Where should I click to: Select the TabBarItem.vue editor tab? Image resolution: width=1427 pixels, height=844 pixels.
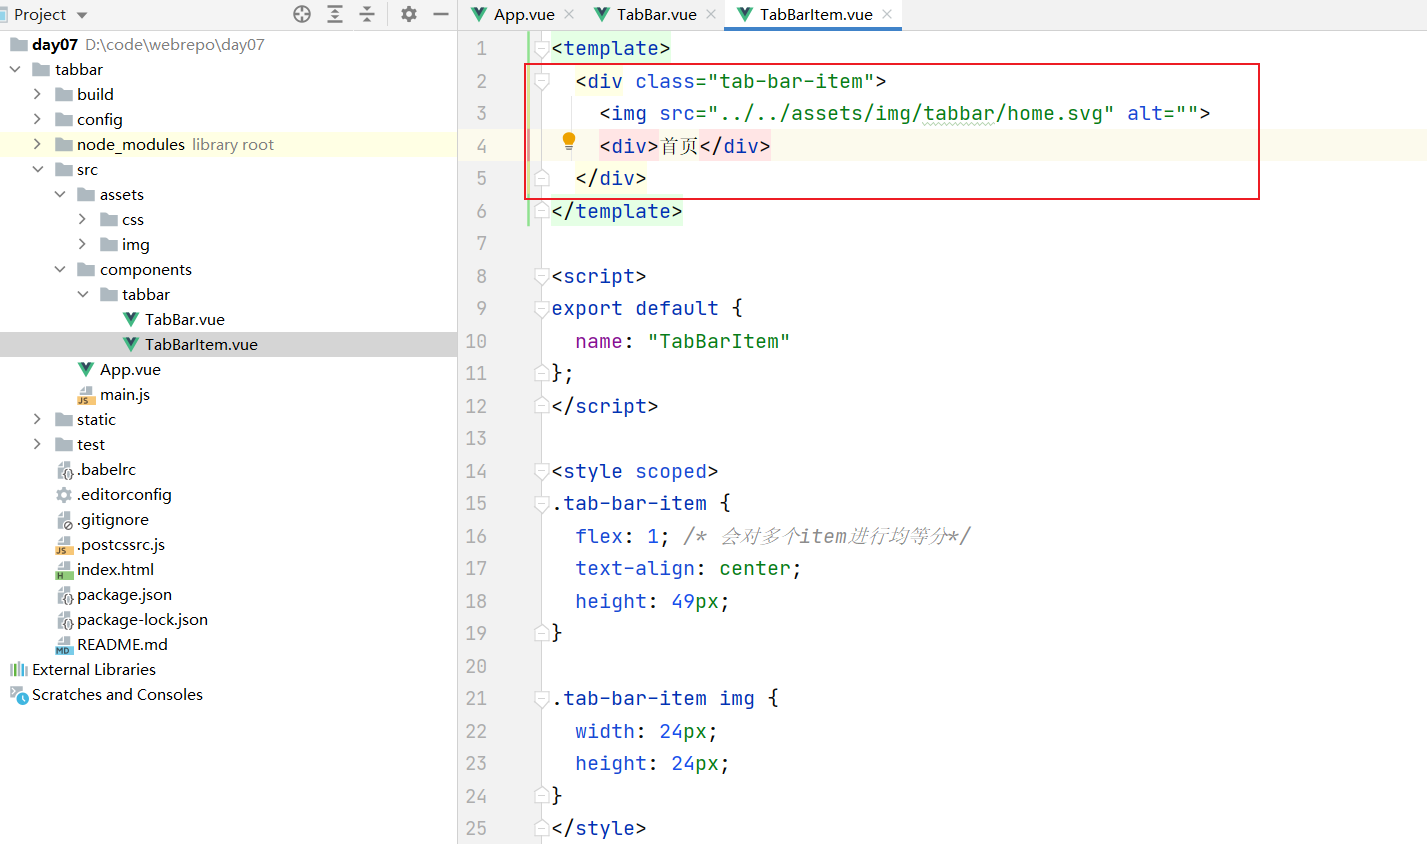point(815,14)
